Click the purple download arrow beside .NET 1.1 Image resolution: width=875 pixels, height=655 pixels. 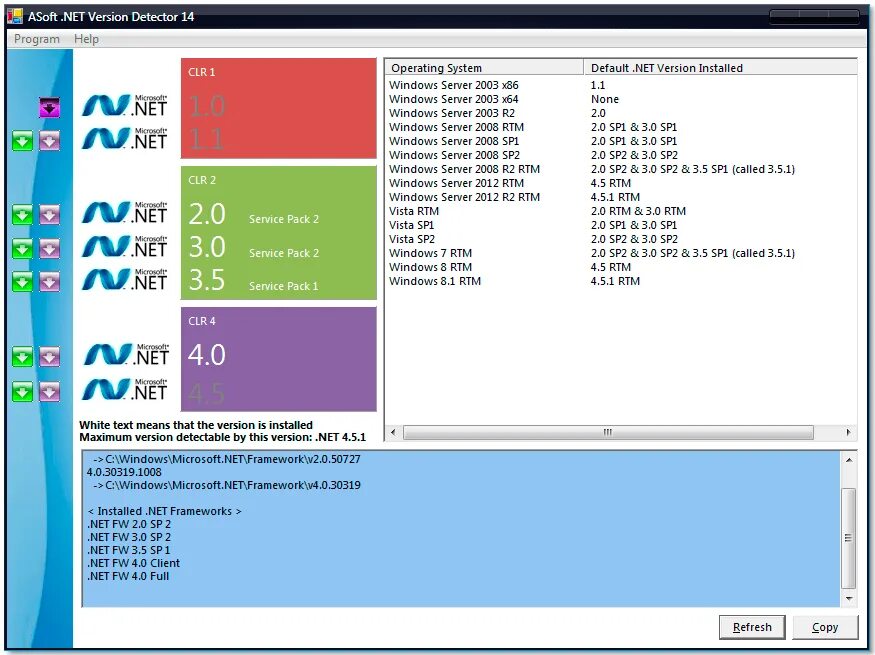pos(49,141)
